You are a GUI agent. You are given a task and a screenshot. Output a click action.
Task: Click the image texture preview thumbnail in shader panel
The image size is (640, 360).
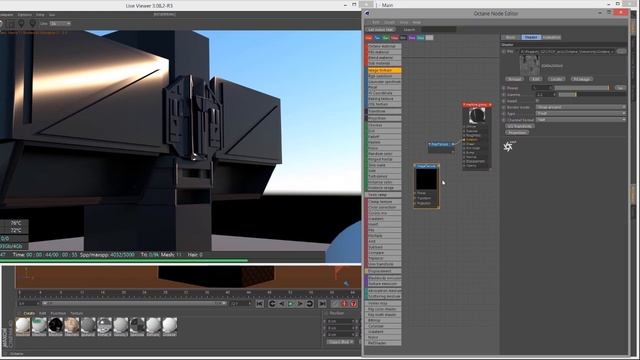point(529,65)
